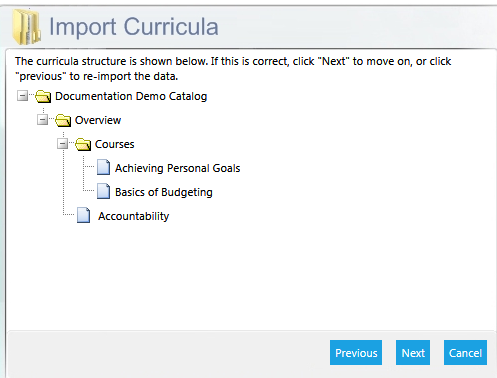Continue with the Next button
This screenshot has height=378, width=497.
413,353
